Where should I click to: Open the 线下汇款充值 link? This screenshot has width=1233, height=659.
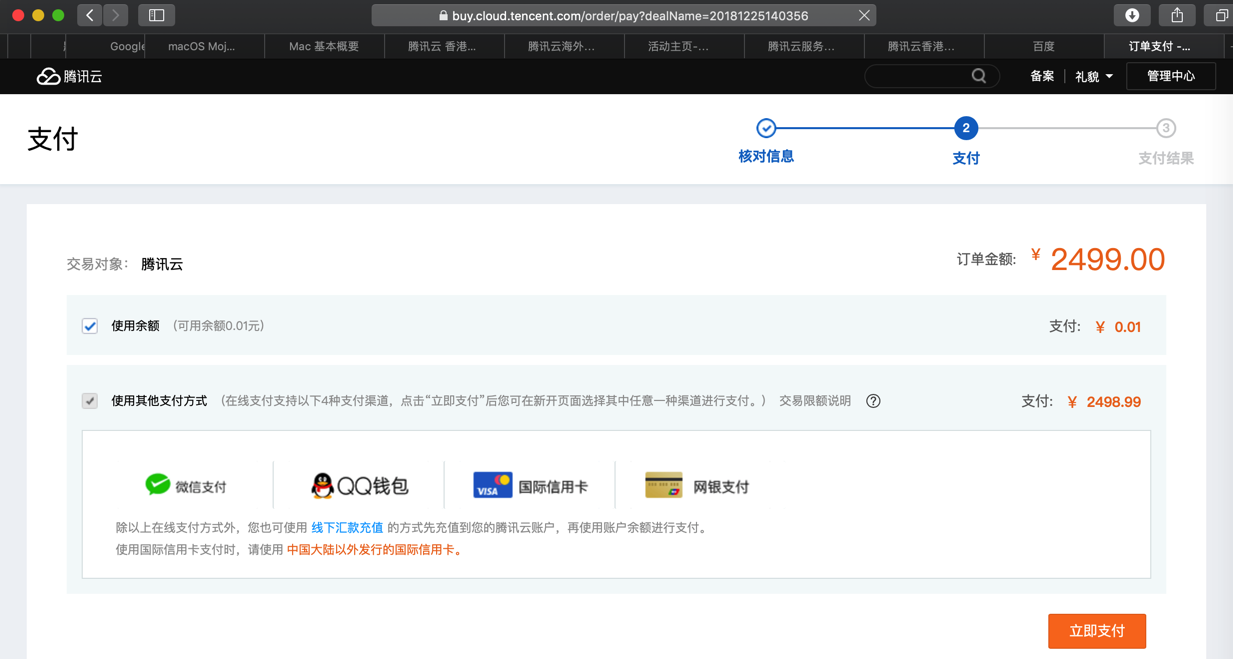(347, 528)
